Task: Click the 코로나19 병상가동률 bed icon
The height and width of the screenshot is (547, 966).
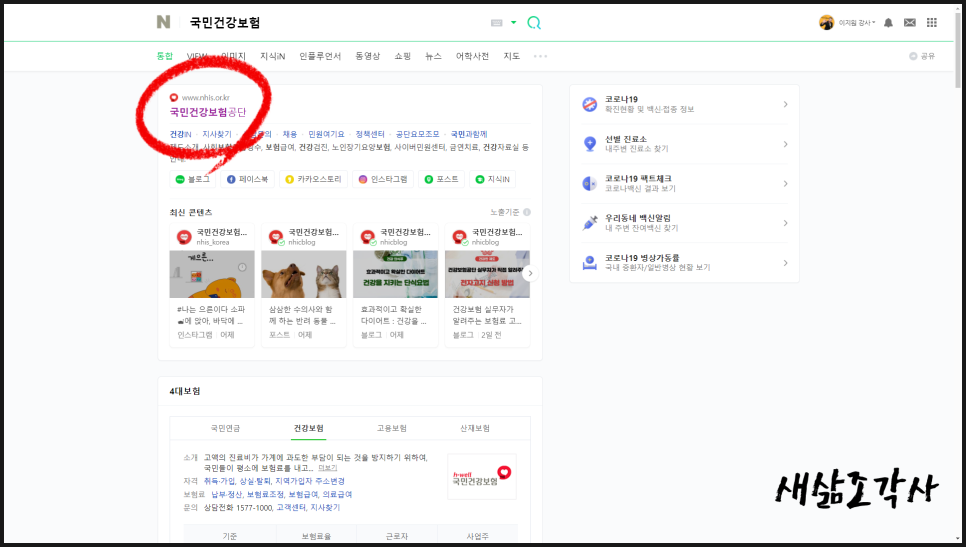Action: [590, 262]
